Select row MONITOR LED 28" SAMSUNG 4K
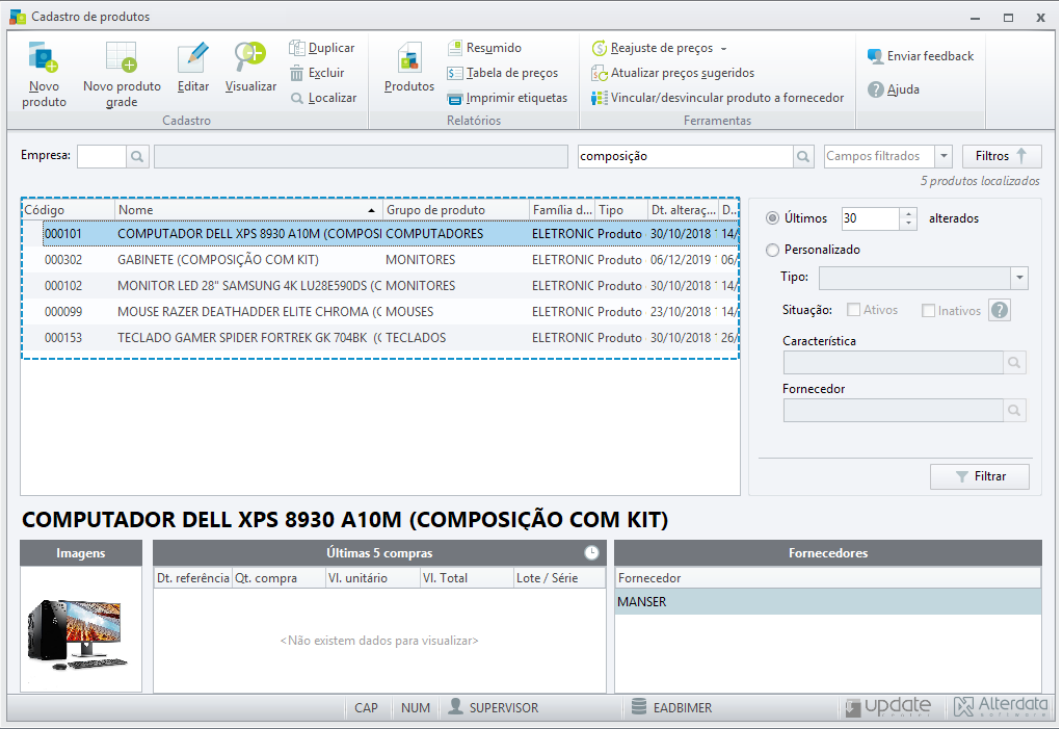 coord(381,286)
